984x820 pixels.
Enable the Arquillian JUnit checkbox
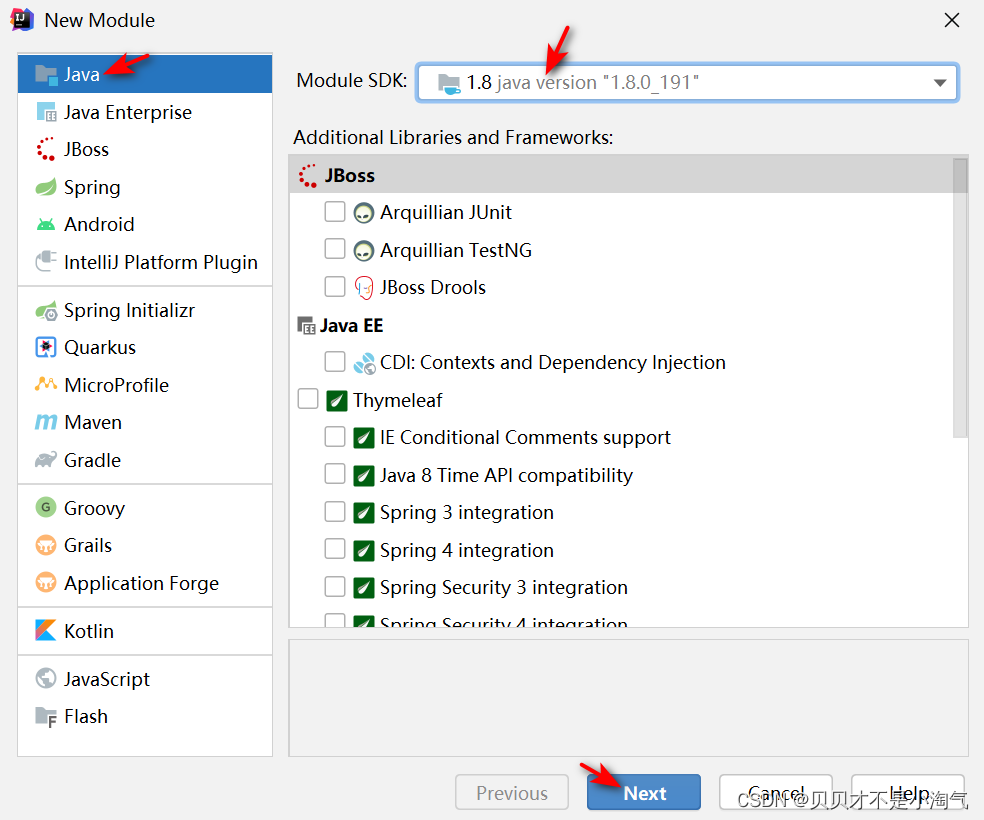334,212
